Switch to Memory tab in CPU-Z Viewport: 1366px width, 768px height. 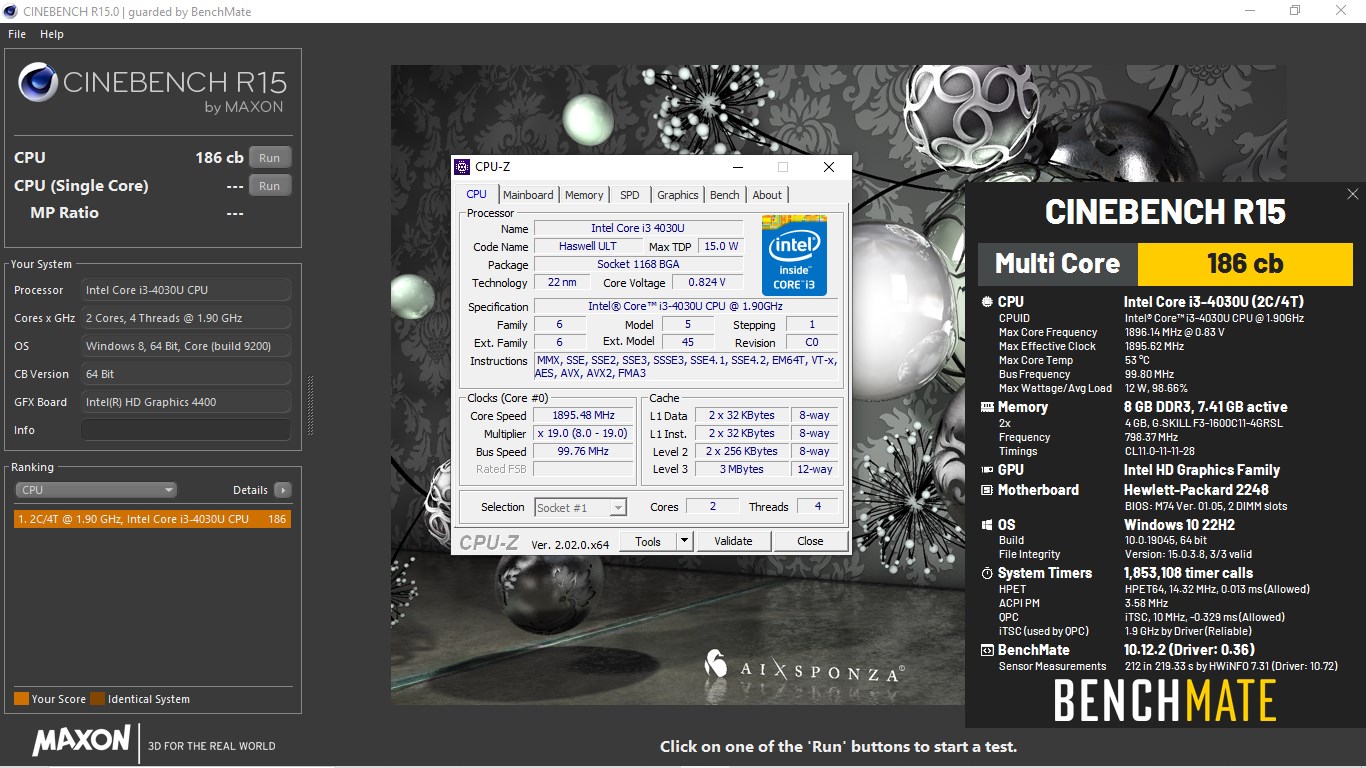tap(584, 195)
